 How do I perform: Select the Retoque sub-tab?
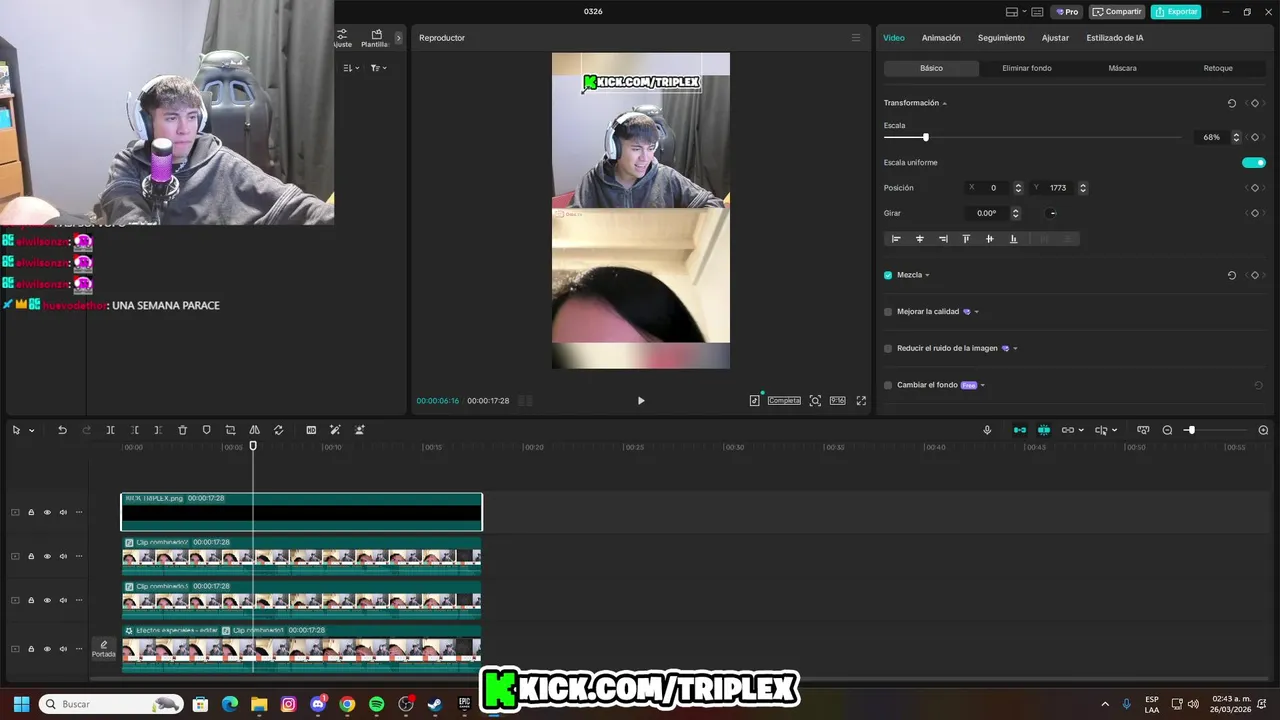(1218, 68)
